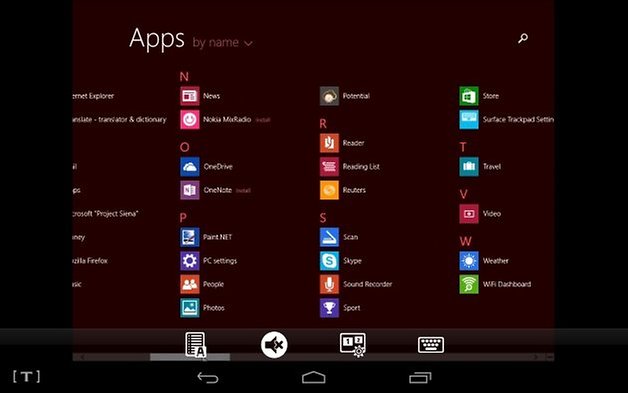Open the Photos app icon
The image size is (628, 393).
(189, 308)
